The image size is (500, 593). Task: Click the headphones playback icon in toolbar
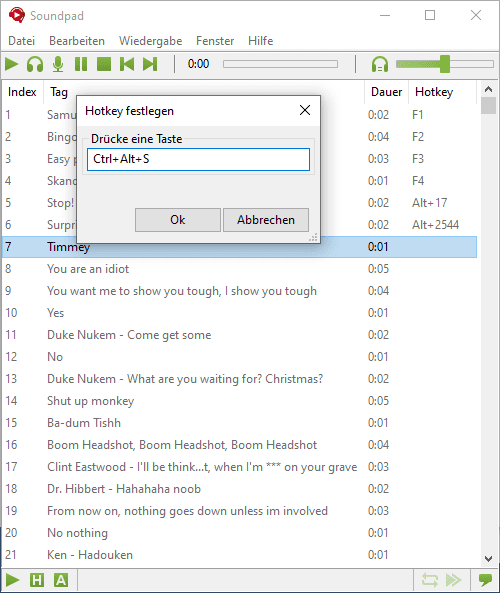[x=35, y=64]
